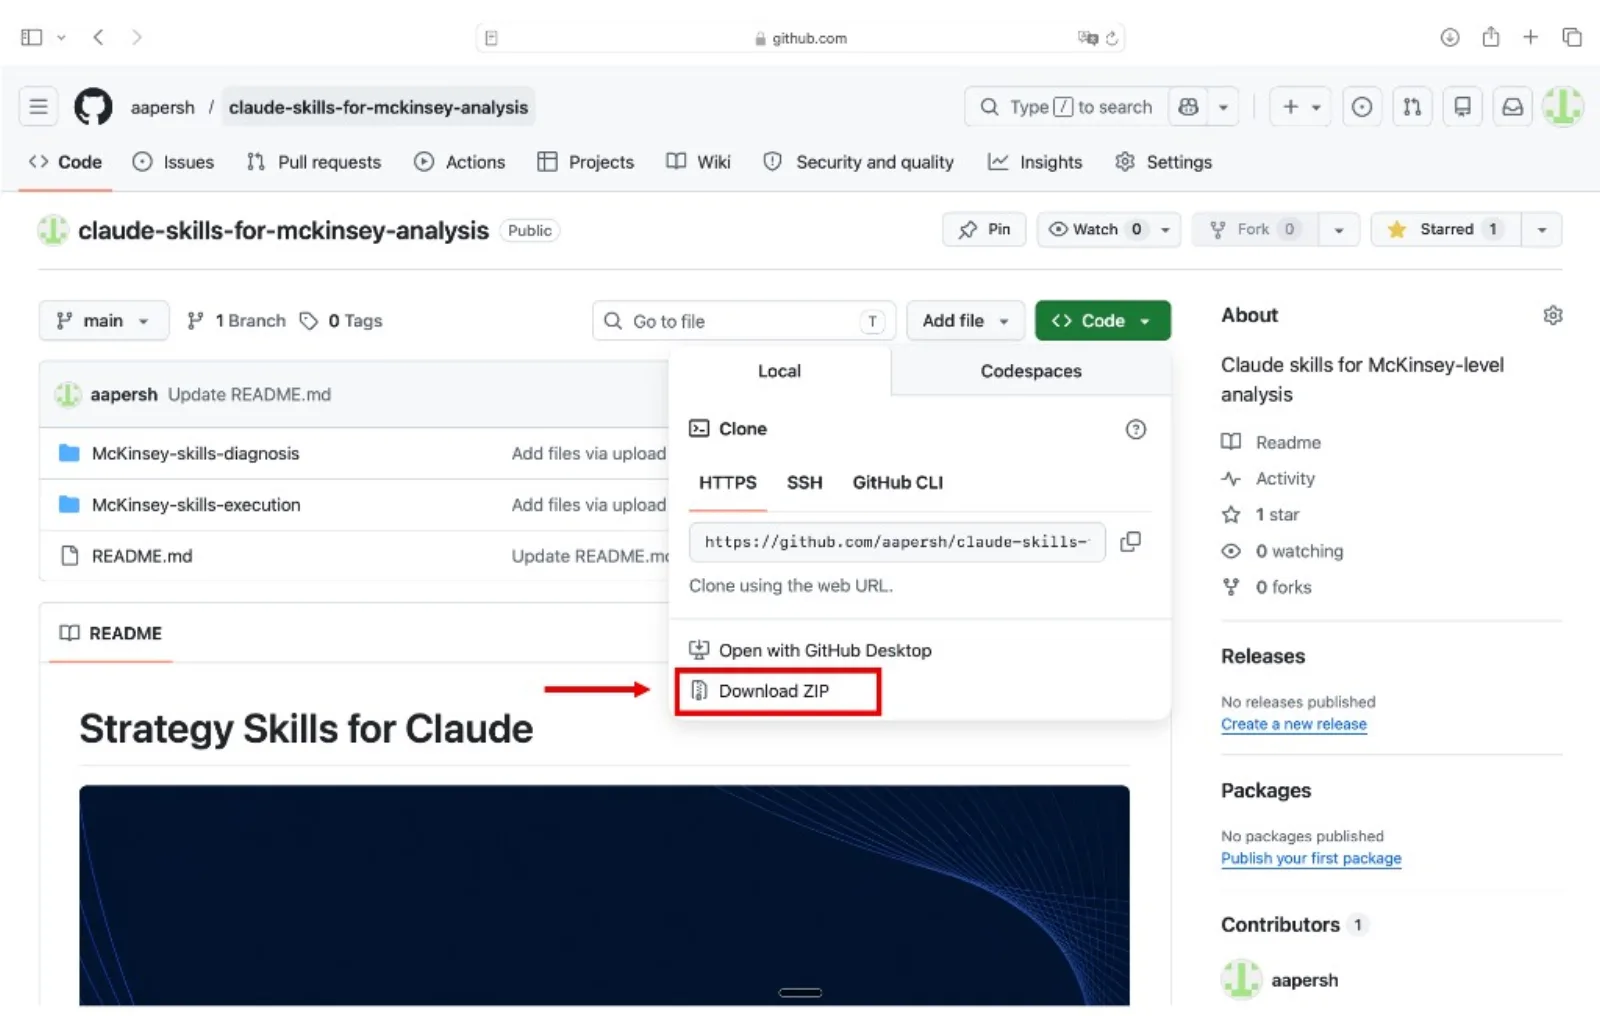Open aapersh contributor profile link
This screenshot has width=1600, height=1016.
click(x=1304, y=980)
